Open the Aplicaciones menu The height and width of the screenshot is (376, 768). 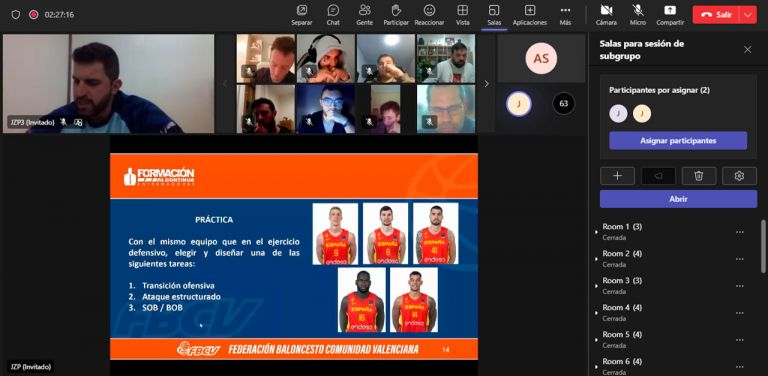pyautogui.click(x=529, y=15)
